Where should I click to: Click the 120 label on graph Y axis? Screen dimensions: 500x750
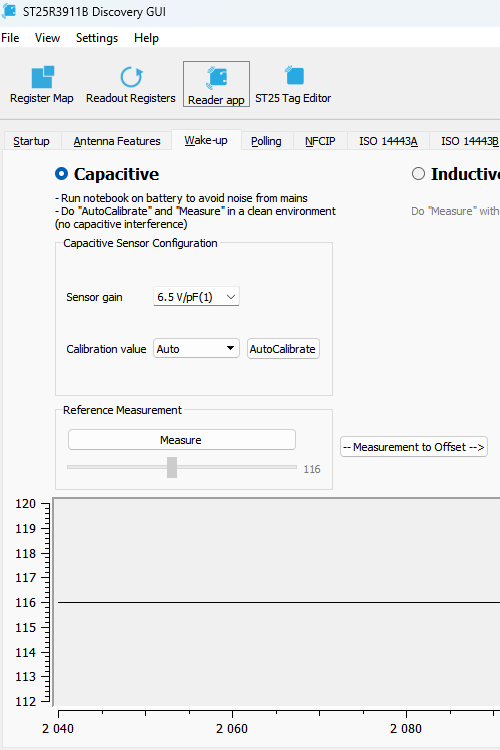[x=25, y=504]
